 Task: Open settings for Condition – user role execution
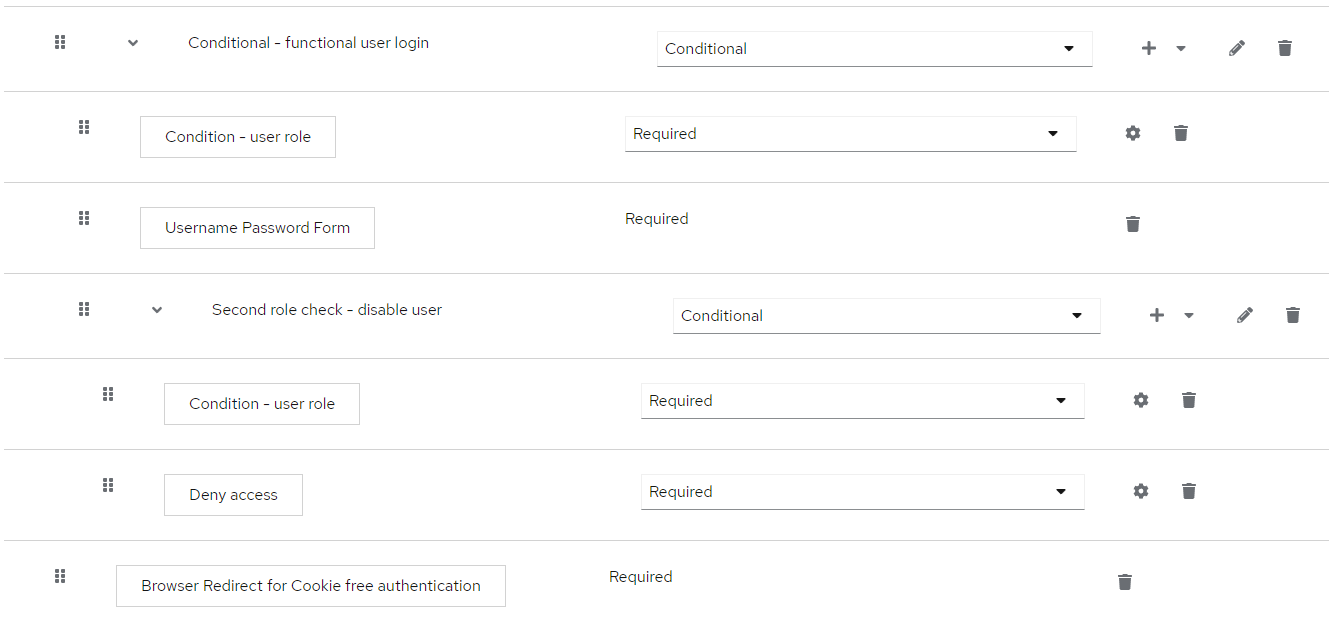(x=1132, y=132)
